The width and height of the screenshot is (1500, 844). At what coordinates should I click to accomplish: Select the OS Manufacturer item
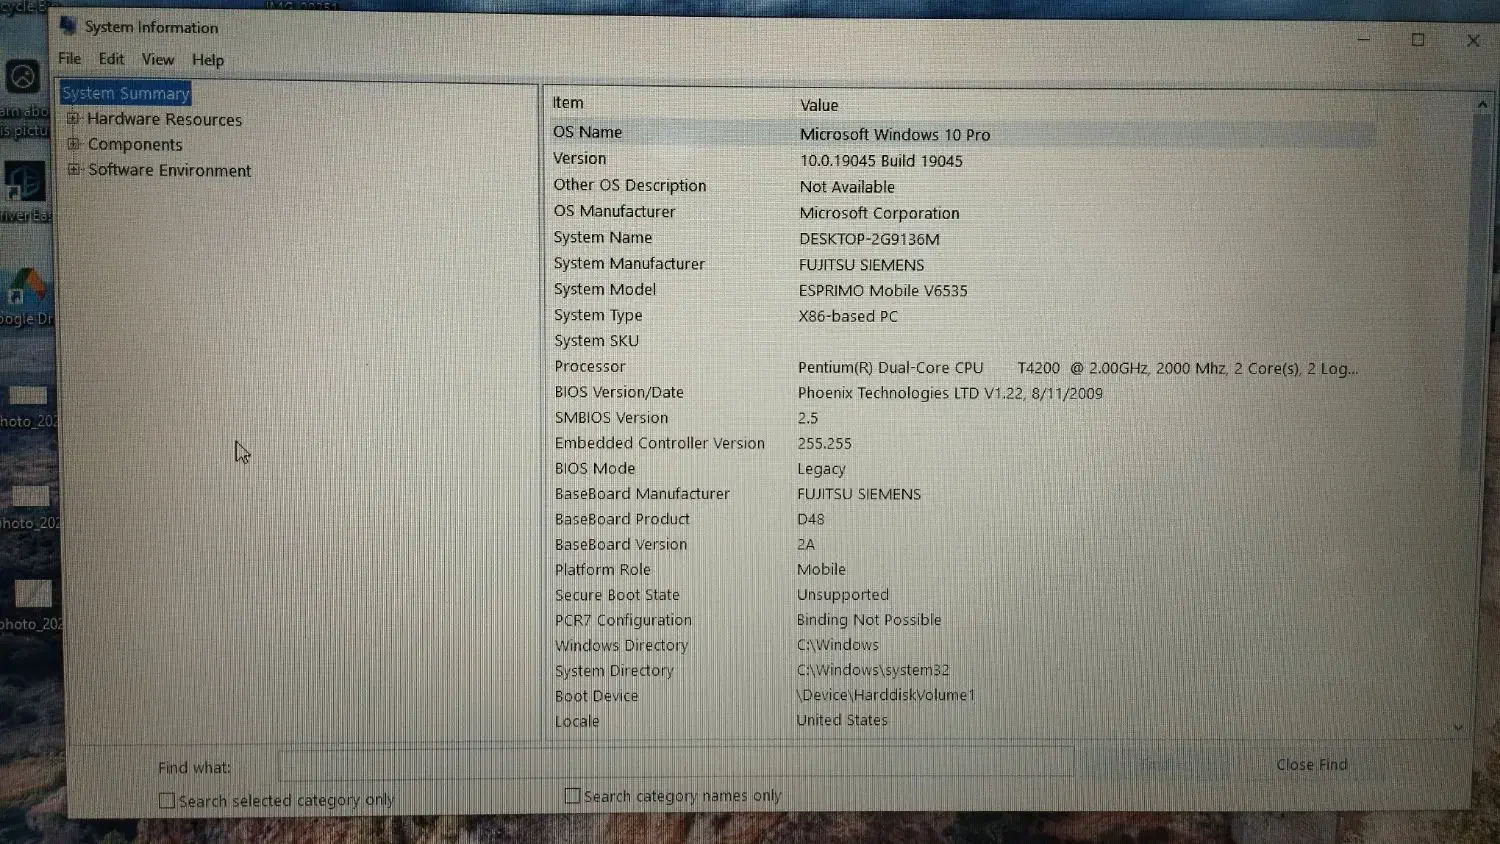[615, 211]
